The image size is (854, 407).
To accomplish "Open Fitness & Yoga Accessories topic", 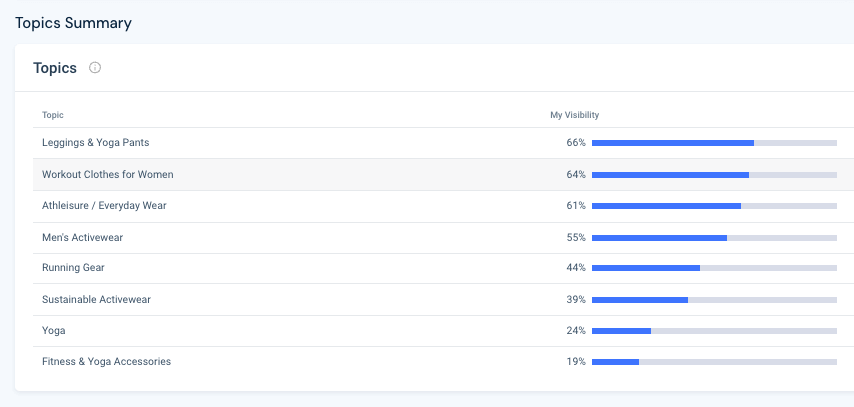I will [106, 362].
